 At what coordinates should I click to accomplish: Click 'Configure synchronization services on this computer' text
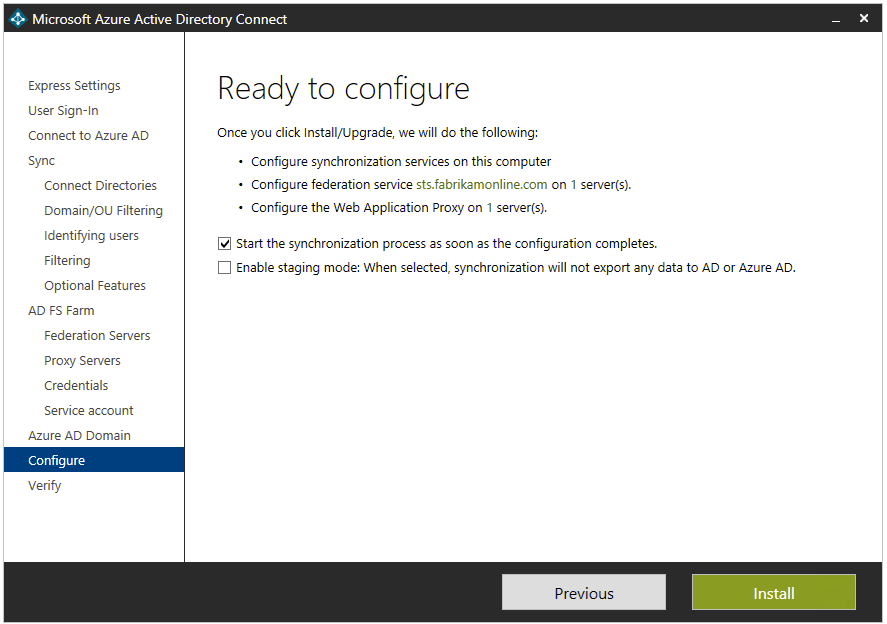[401, 161]
